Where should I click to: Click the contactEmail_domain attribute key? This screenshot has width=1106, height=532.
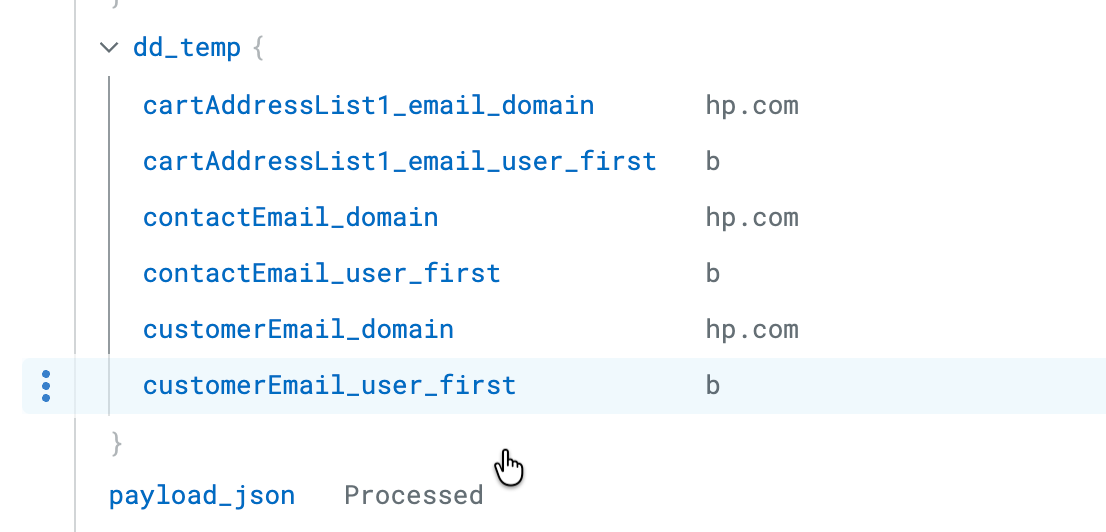point(290,217)
